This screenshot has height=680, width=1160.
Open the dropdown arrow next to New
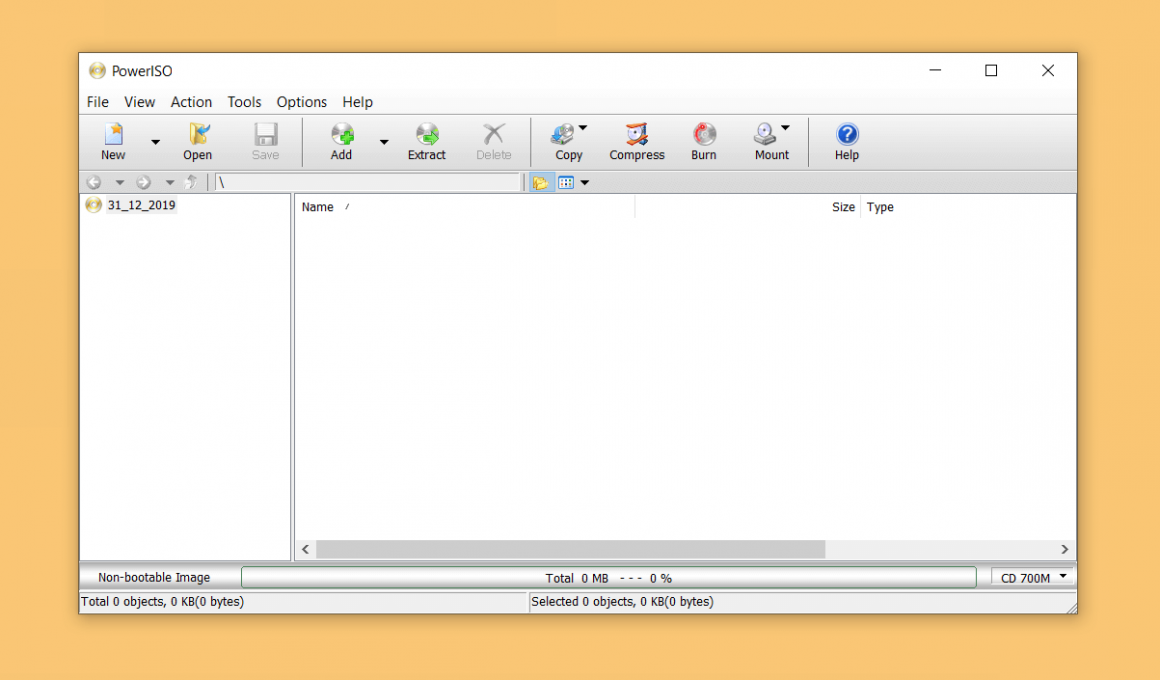click(x=155, y=142)
